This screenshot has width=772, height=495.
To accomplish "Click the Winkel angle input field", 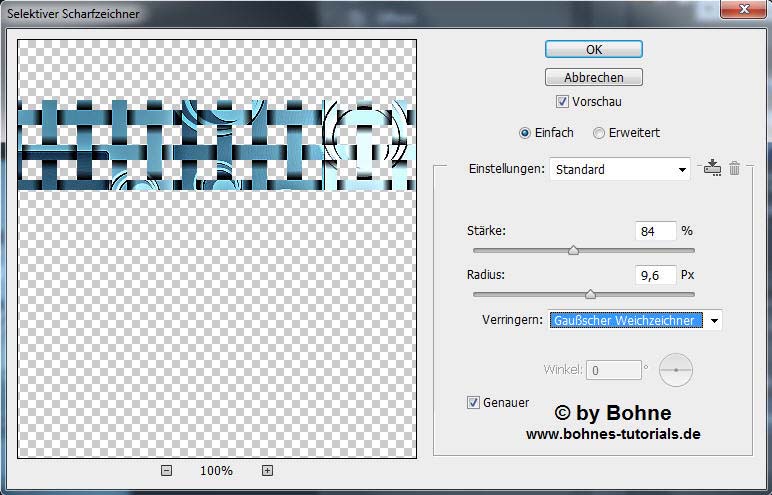I will pyautogui.click(x=614, y=370).
